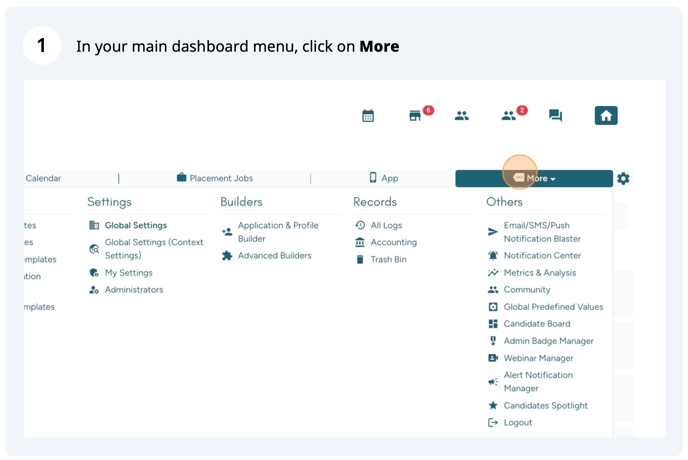This screenshot has height=460, width=688.
Task: Click the settings gear beside More
Action: (x=623, y=178)
